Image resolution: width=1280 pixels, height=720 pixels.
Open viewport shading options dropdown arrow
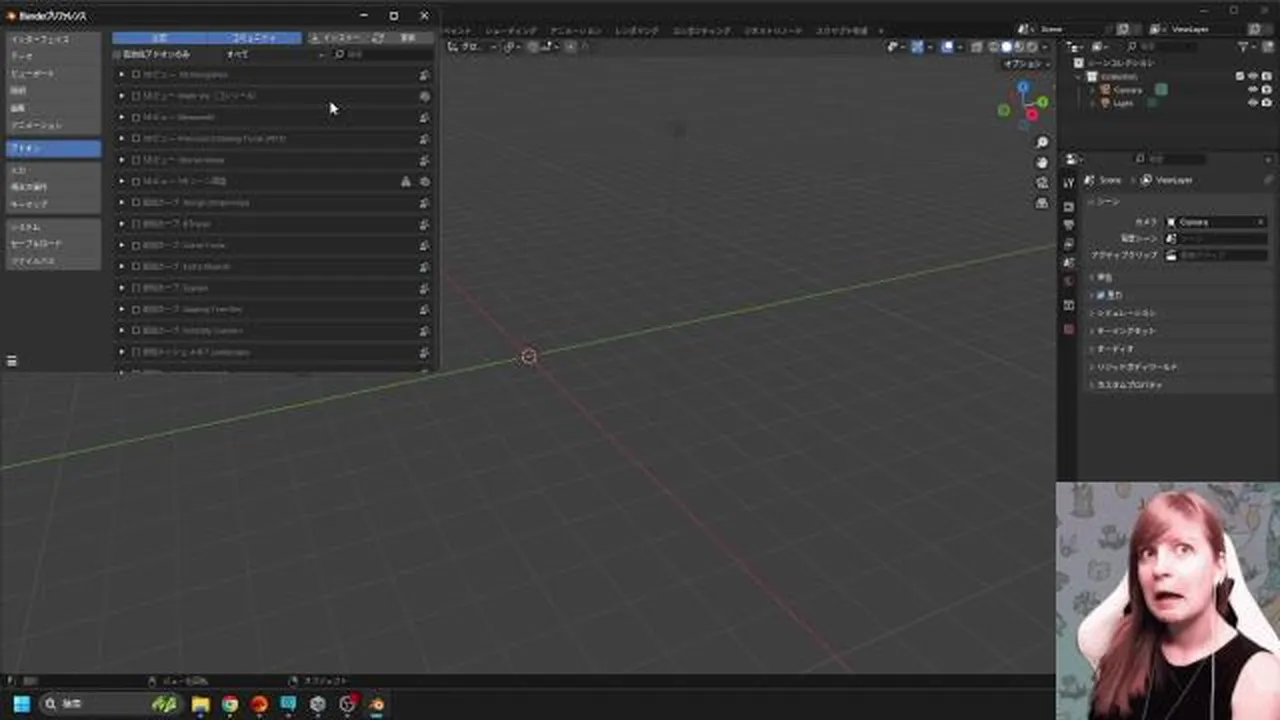tap(1044, 46)
